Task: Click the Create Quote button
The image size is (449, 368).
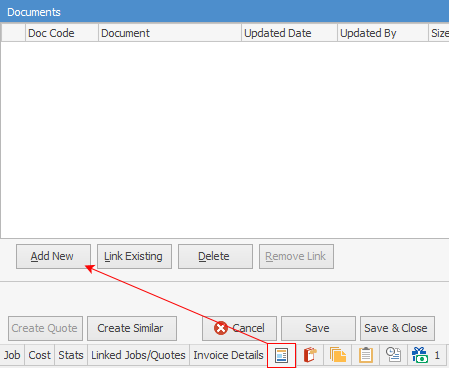Action: (x=45, y=328)
